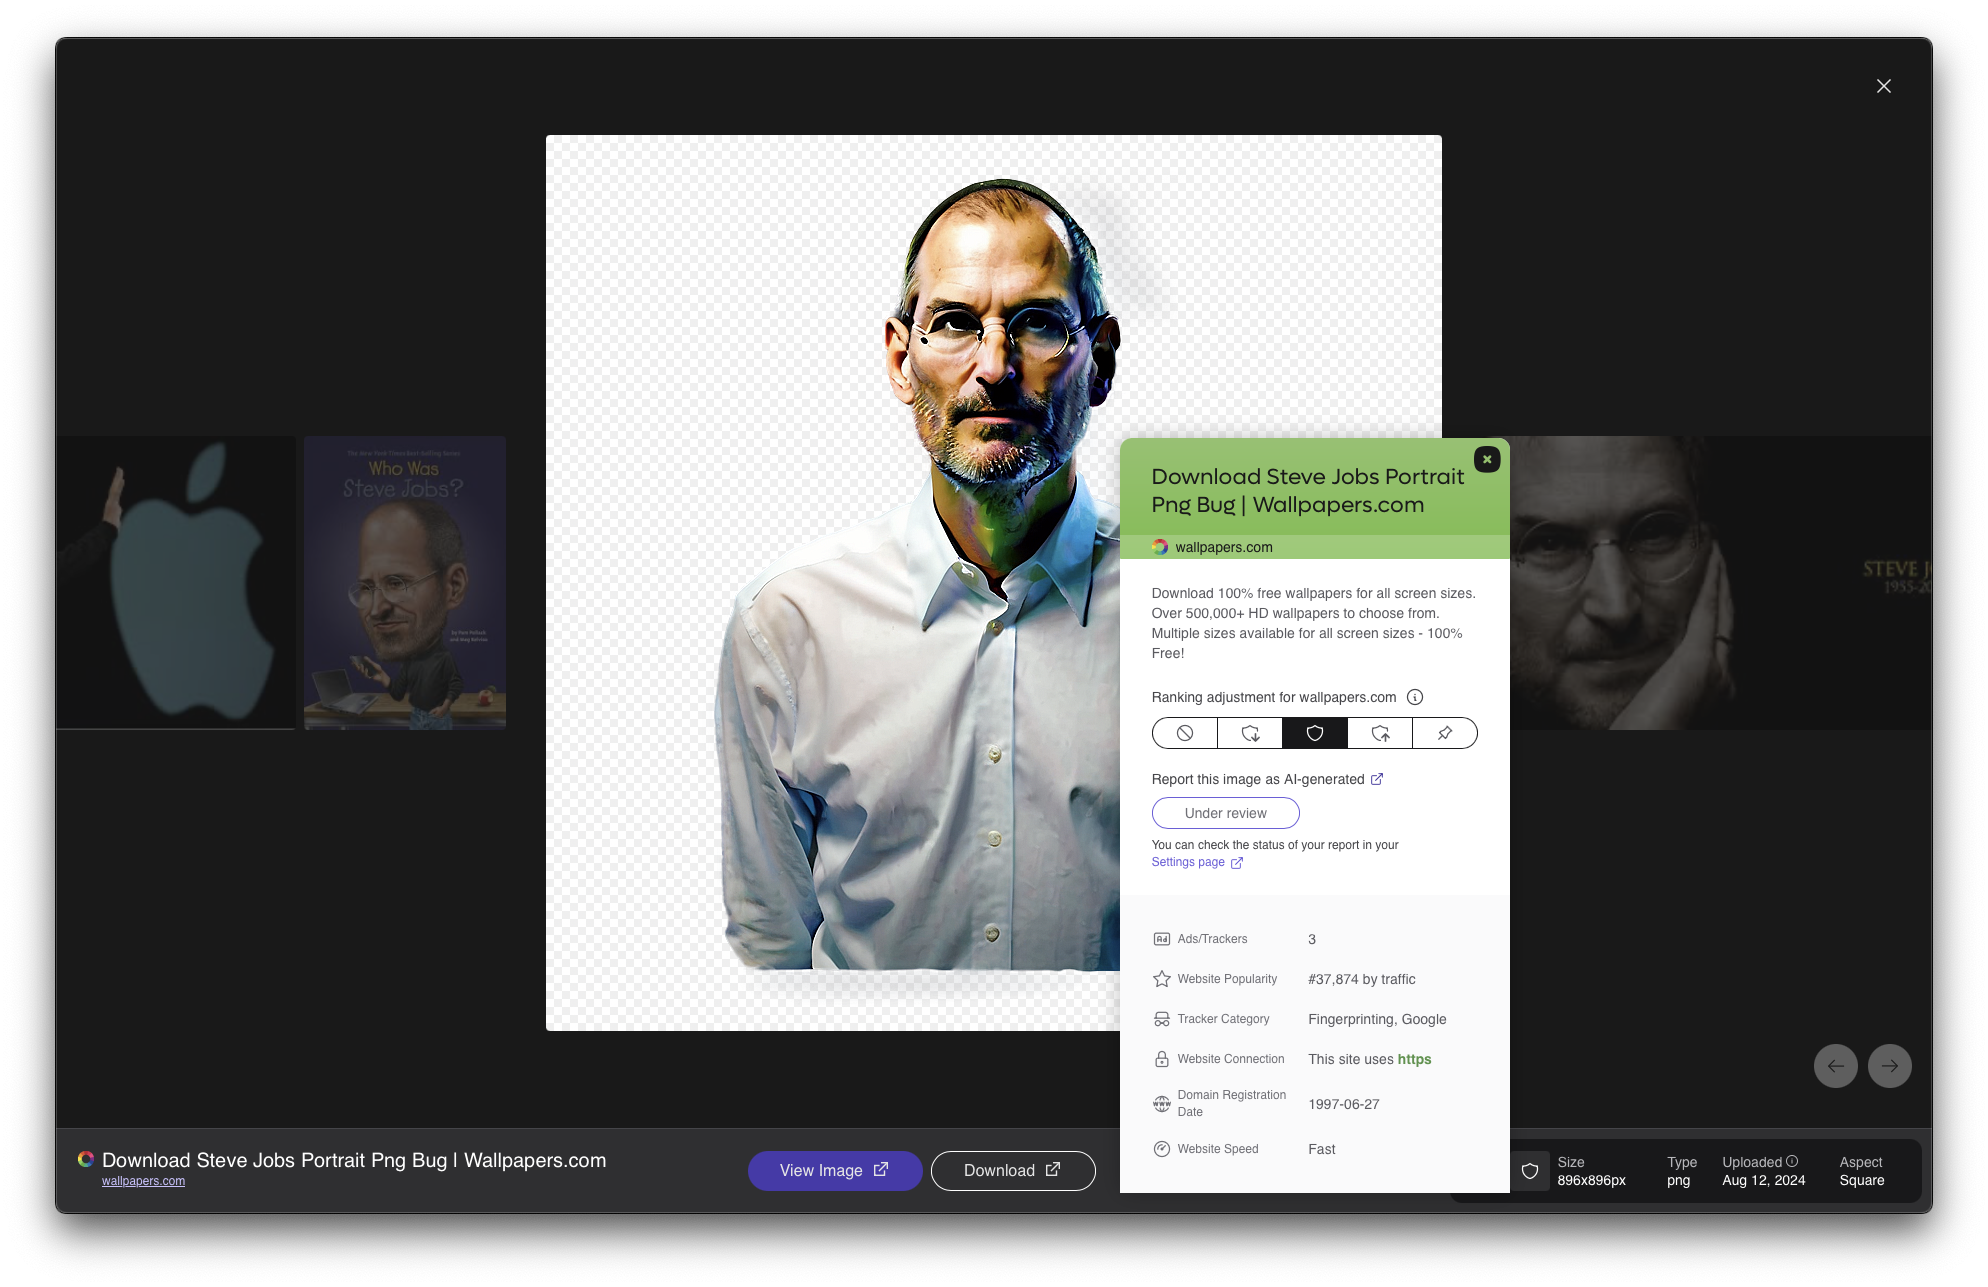Screen dimensions: 1988x1287
Task: Open the AI-generated report external link icon
Action: [1377, 779]
